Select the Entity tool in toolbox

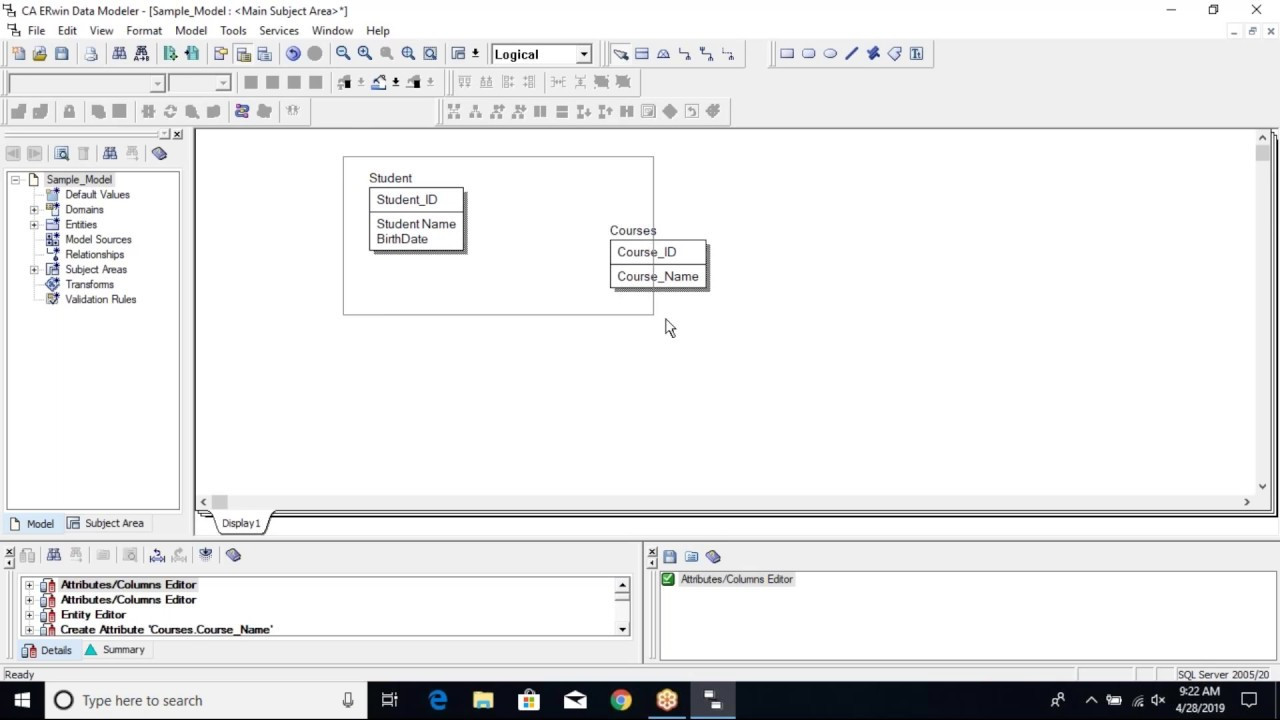[642, 54]
